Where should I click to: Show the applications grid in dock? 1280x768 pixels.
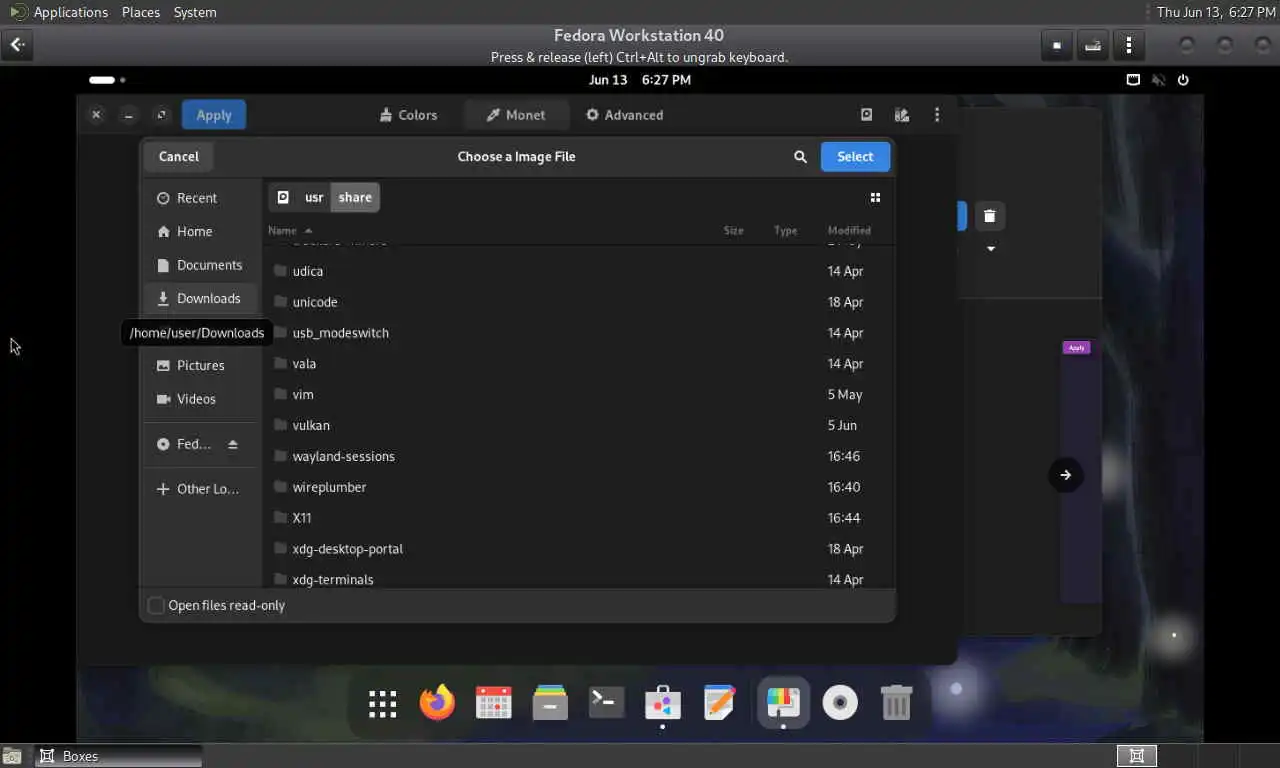tap(382, 704)
